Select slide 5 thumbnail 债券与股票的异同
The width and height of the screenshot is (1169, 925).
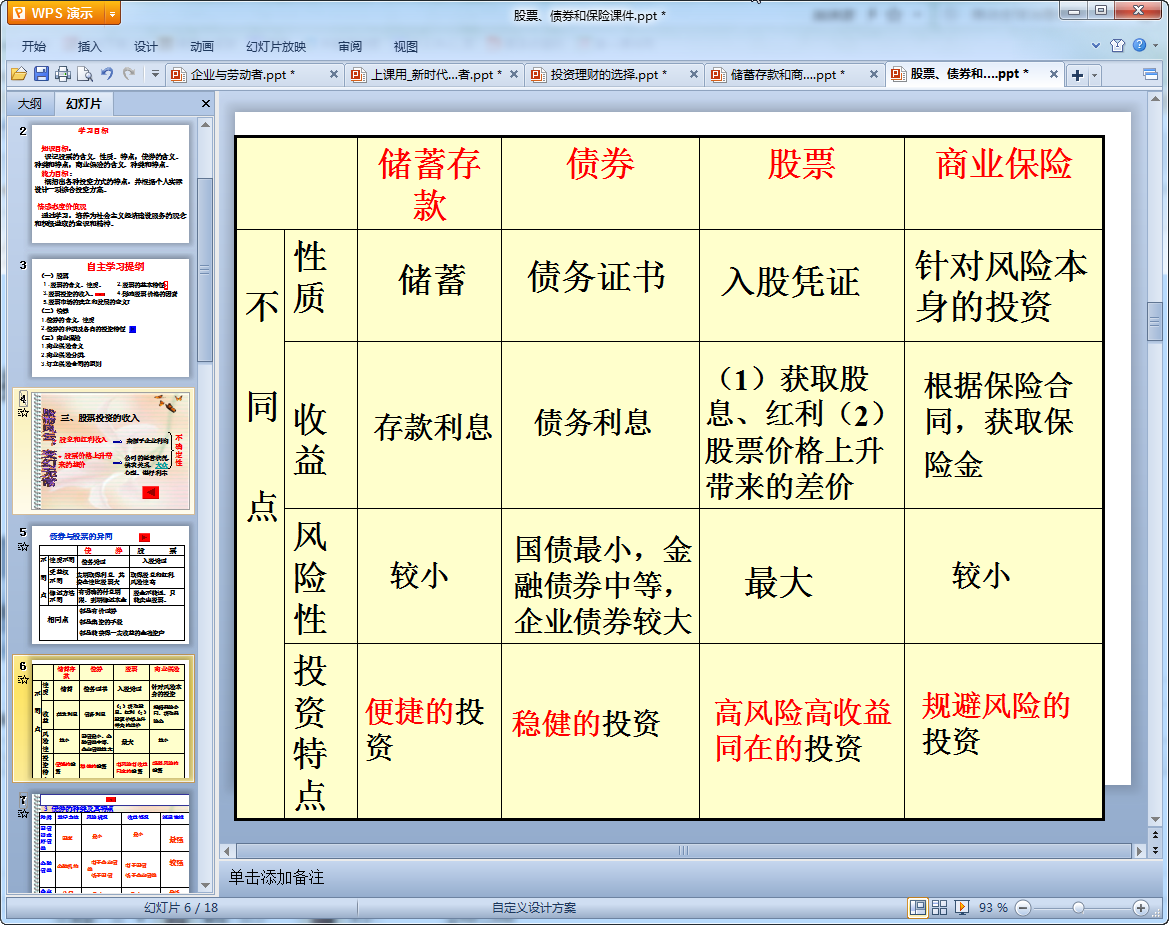(x=110, y=585)
